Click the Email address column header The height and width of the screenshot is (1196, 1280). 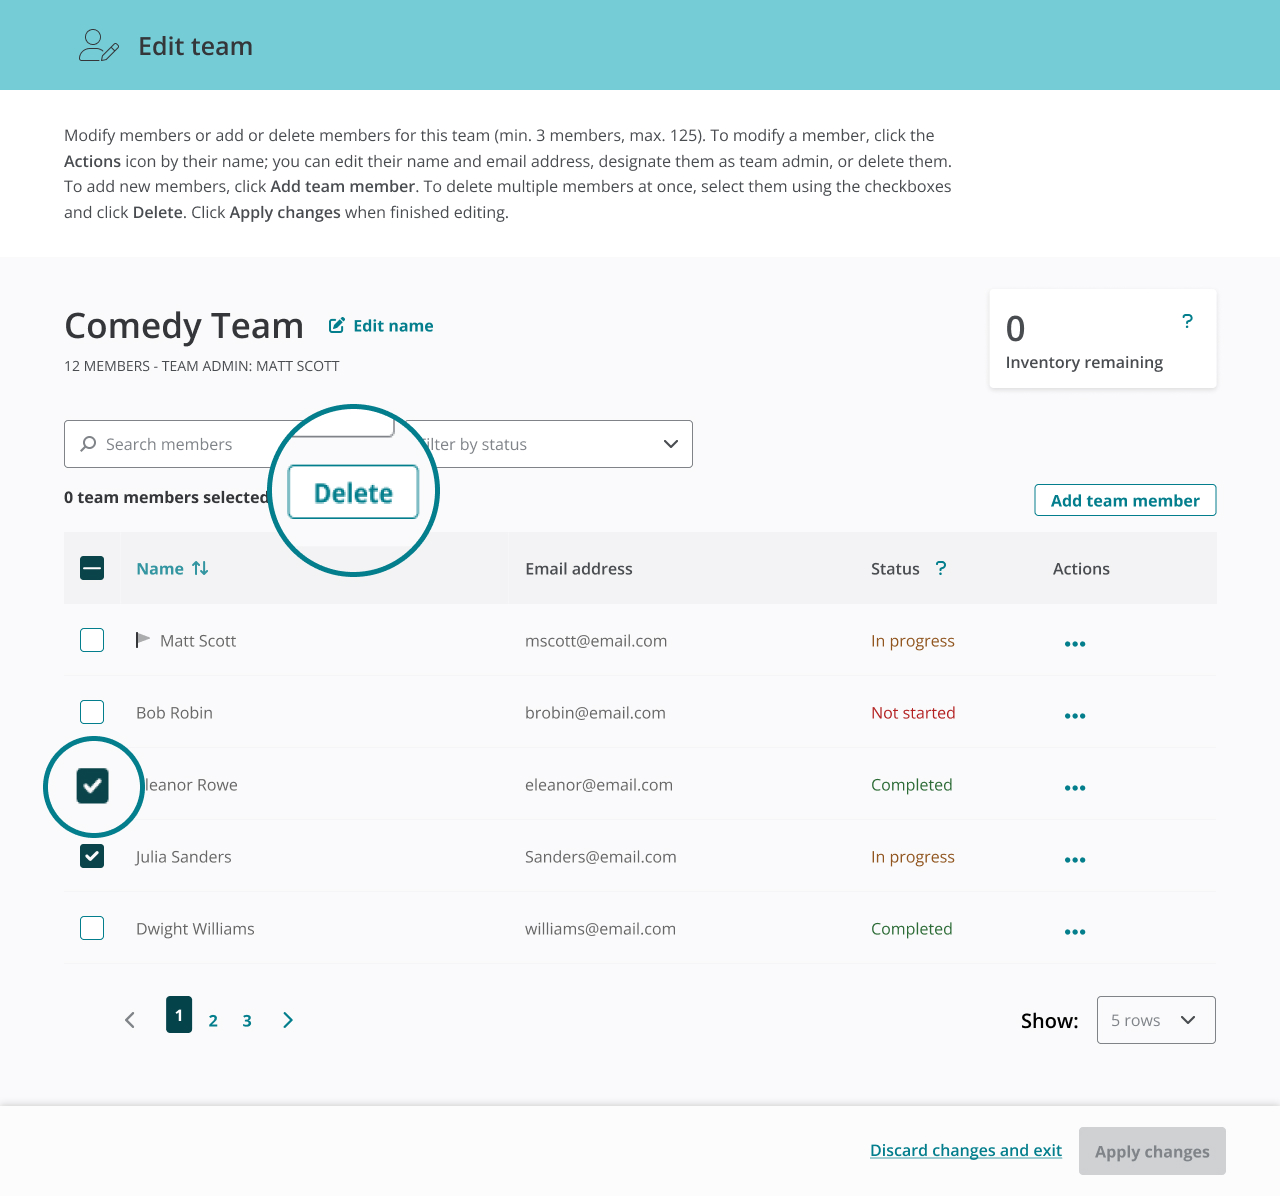(579, 568)
